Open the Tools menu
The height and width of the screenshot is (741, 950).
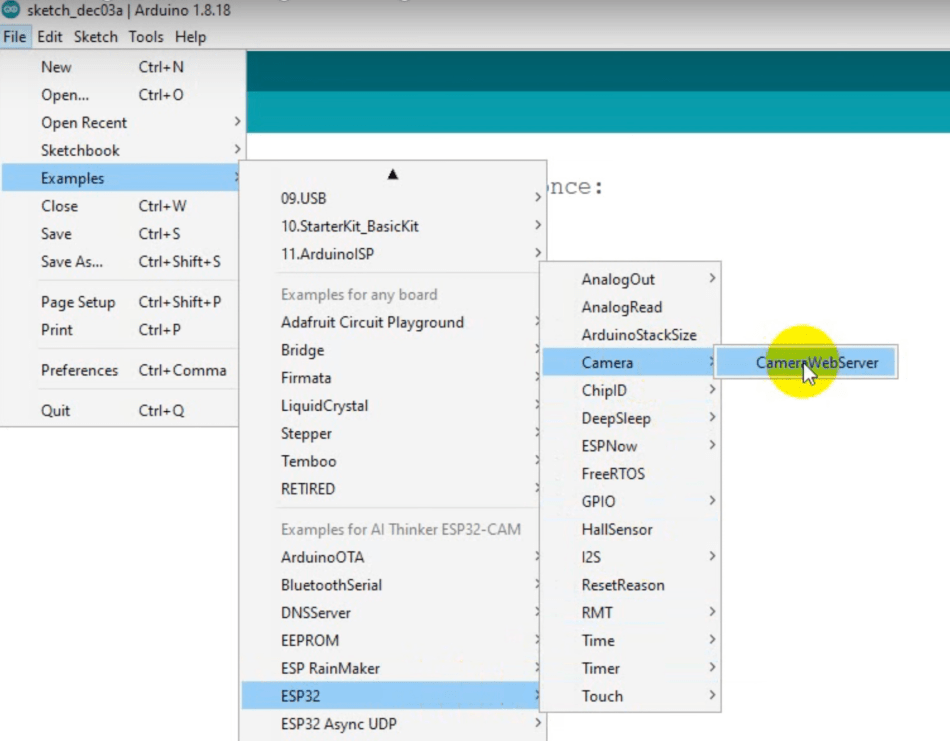click(x=146, y=37)
